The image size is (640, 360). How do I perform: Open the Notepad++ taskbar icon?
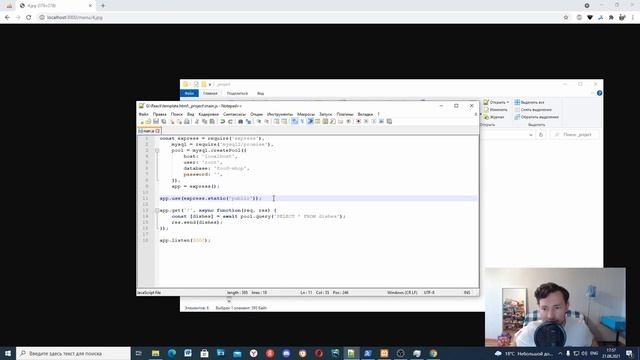tap(351, 353)
